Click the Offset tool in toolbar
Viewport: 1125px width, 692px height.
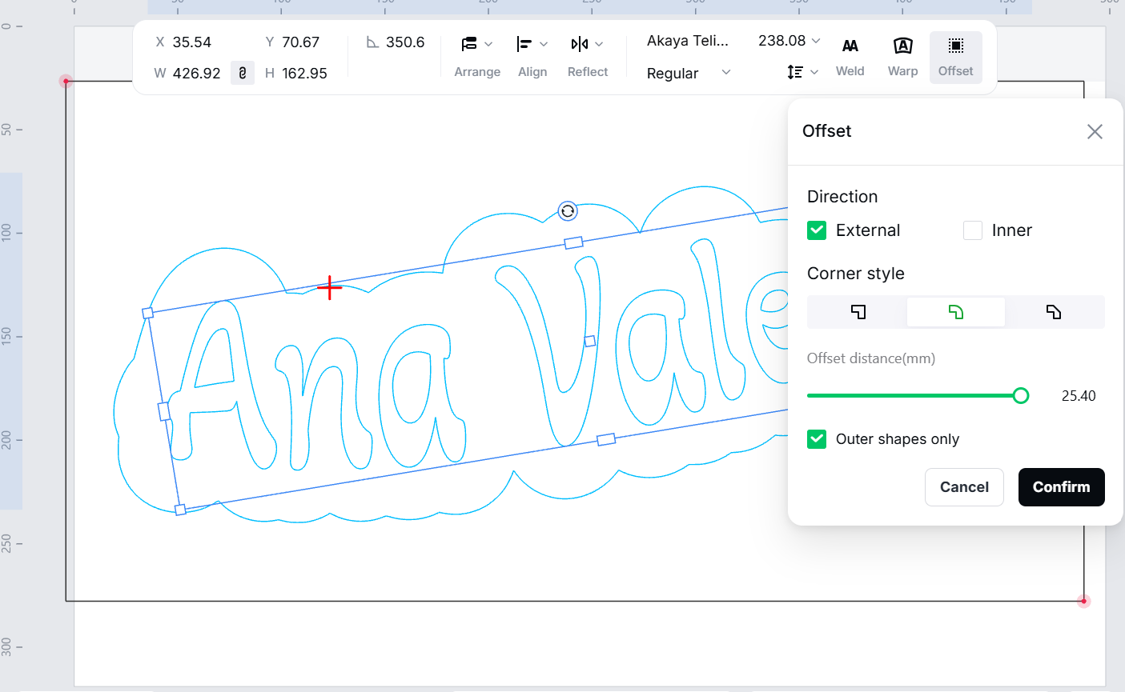[956, 57]
